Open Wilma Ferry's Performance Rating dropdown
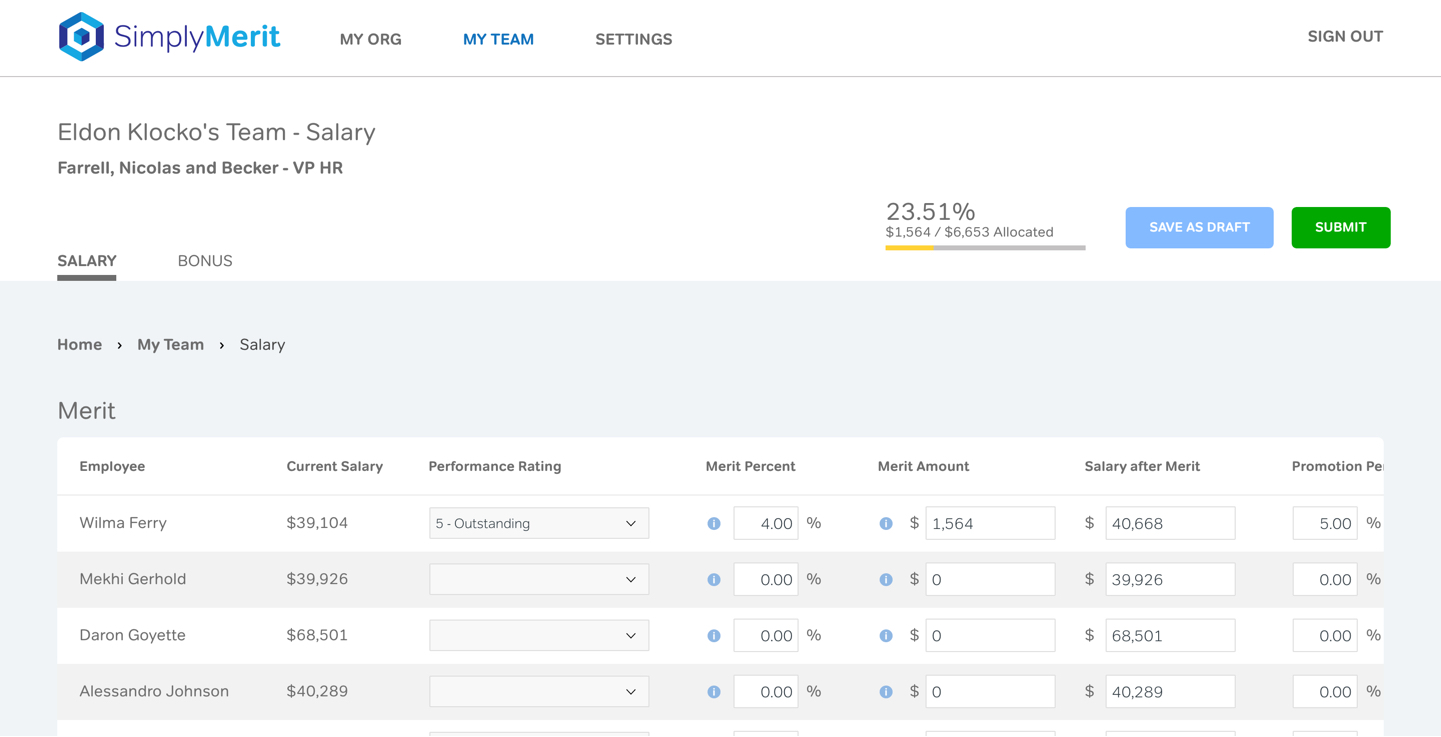 pyautogui.click(x=539, y=523)
